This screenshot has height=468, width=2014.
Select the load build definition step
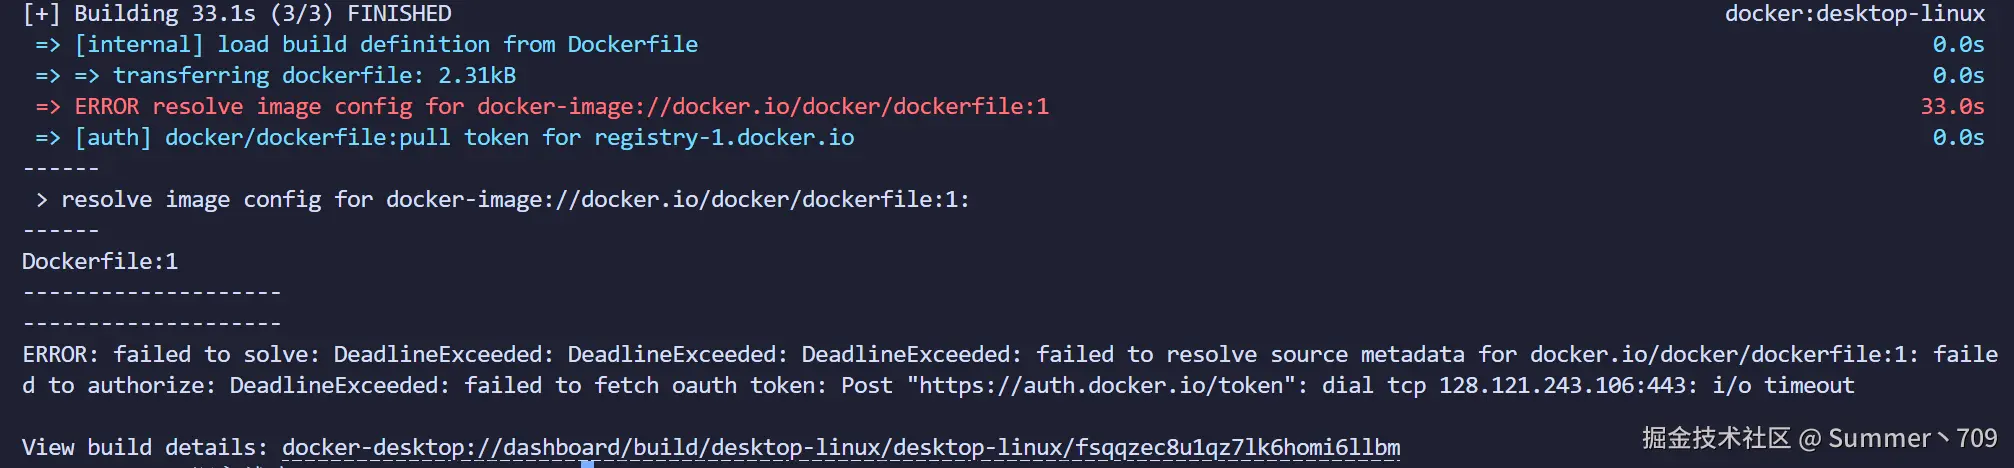386,44
